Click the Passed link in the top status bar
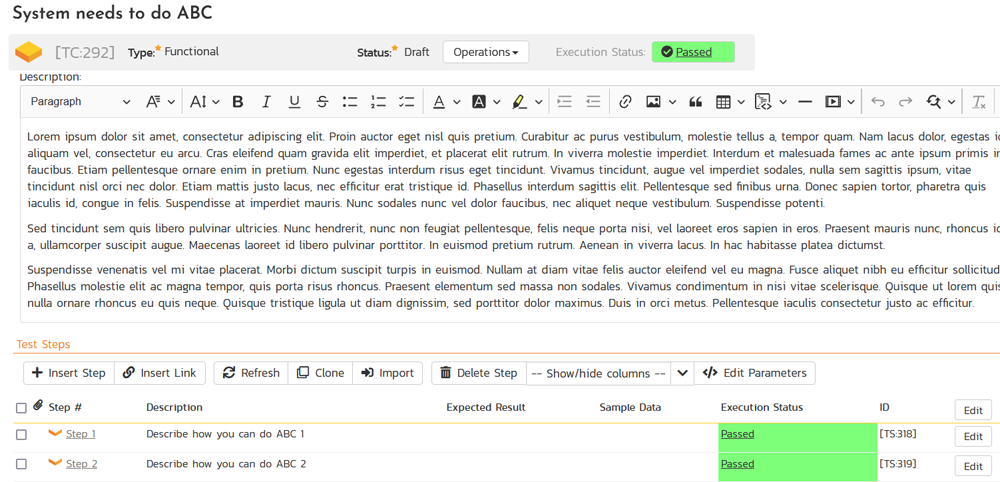The height and width of the screenshot is (482, 1000). (694, 52)
